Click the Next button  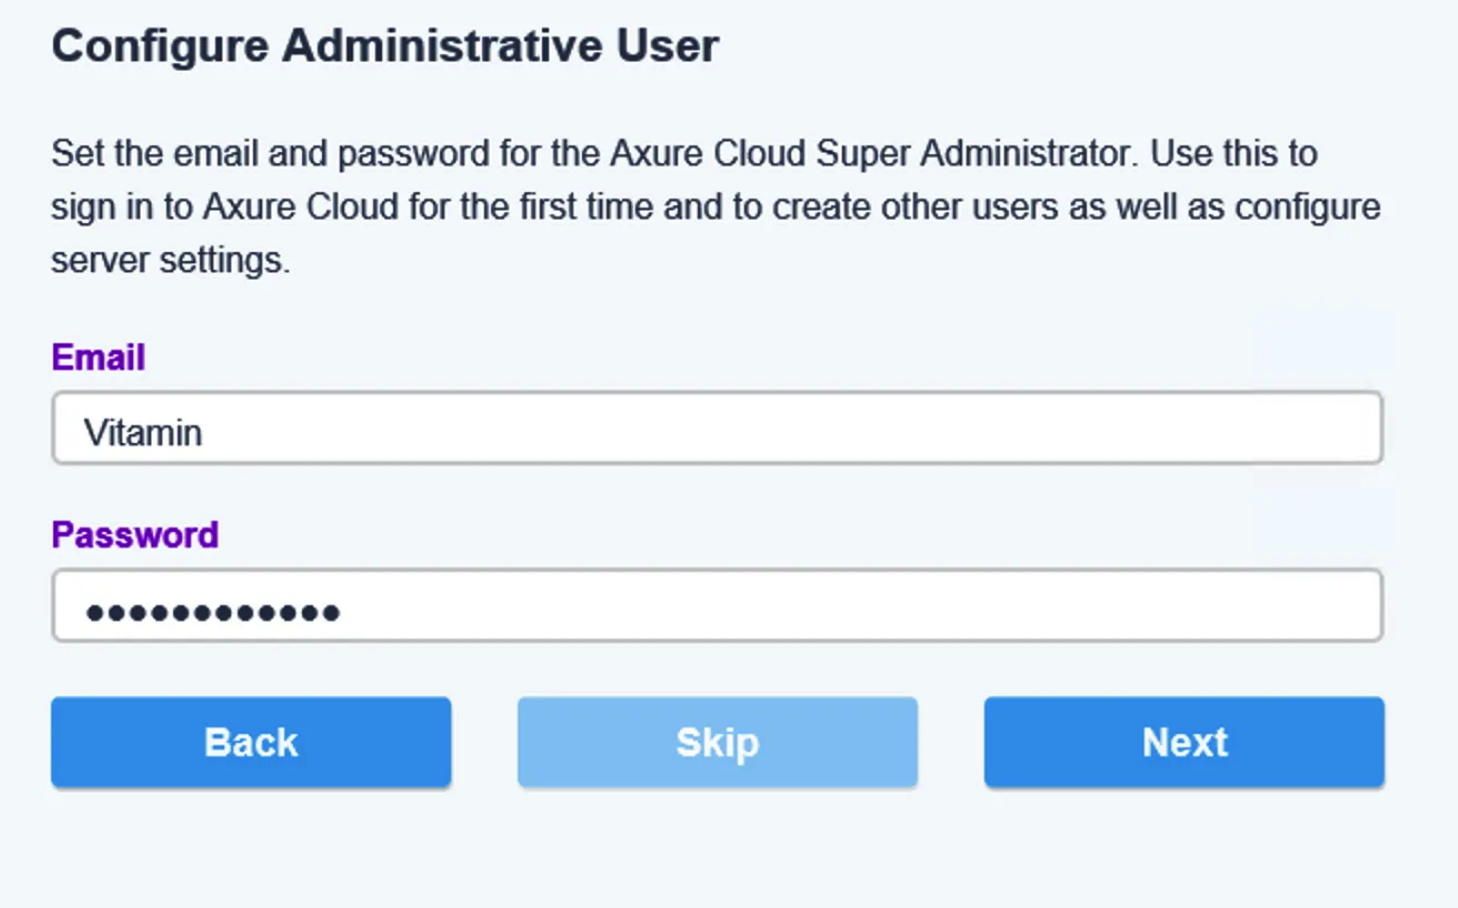tap(1184, 742)
